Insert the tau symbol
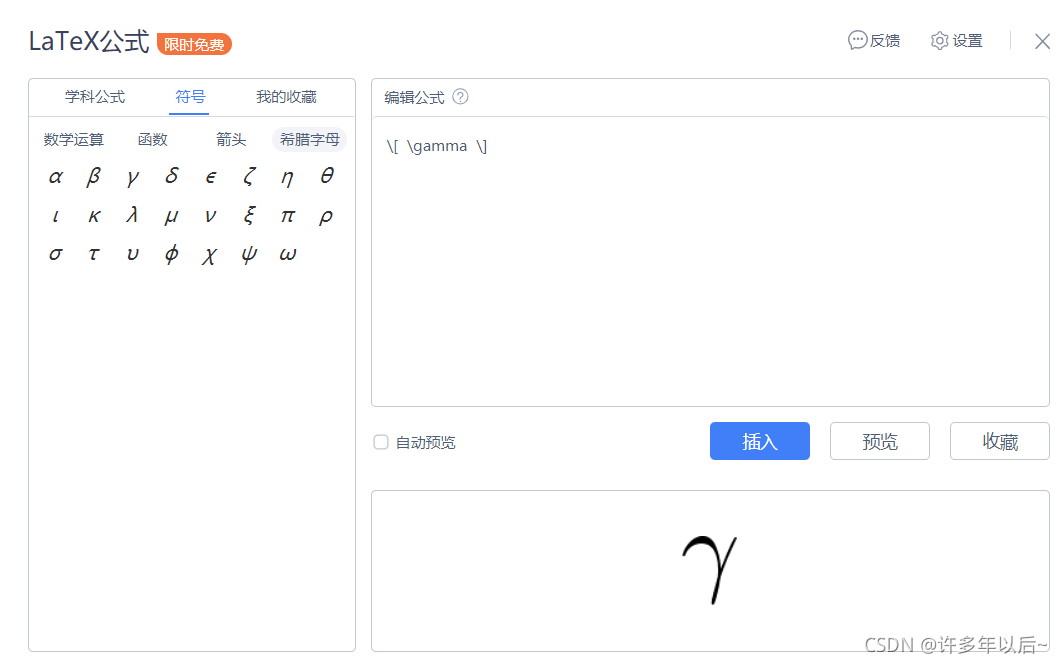1062x663 pixels. click(x=94, y=255)
